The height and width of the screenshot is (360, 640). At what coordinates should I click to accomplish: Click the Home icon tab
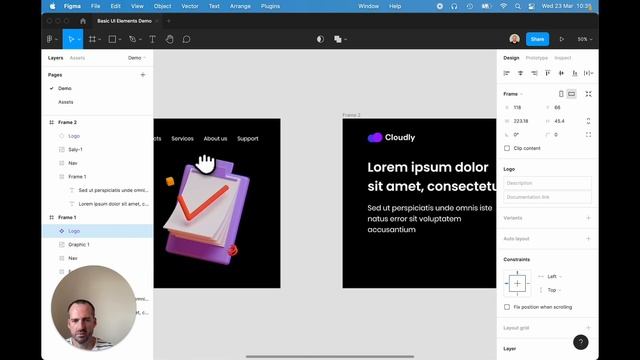[83, 21]
